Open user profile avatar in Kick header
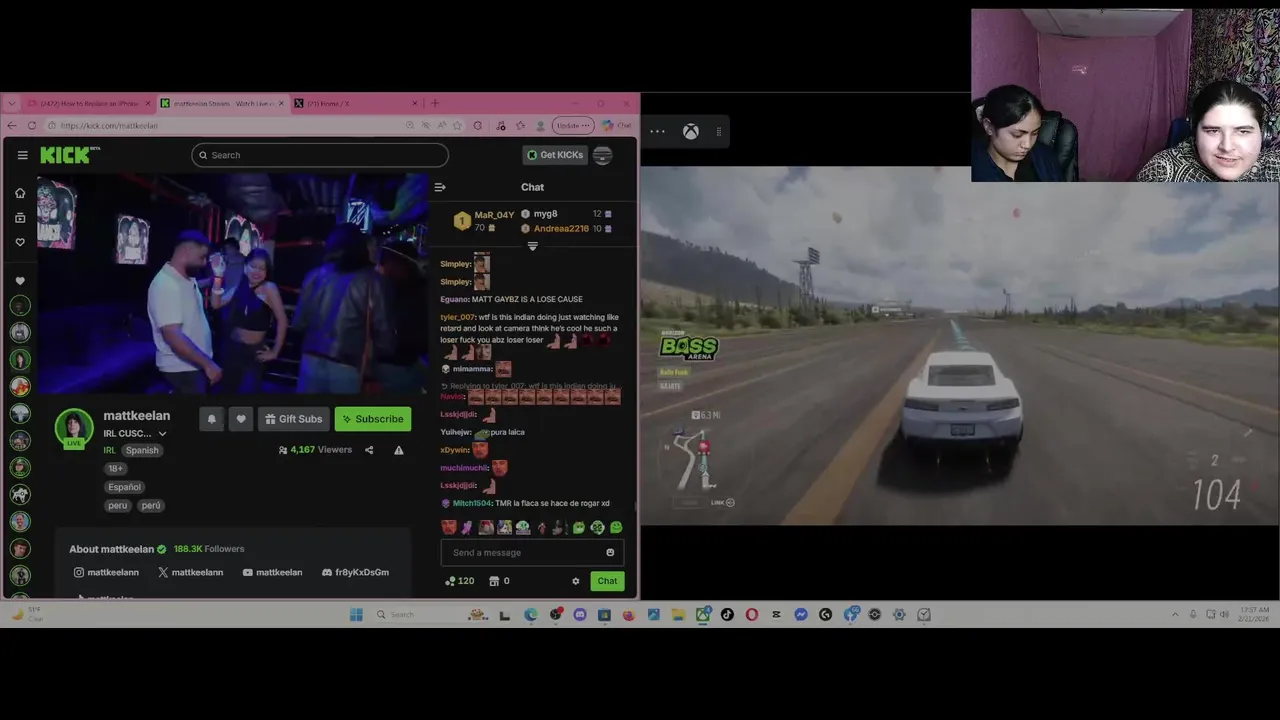Image resolution: width=1280 pixels, height=720 pixels. (x=602, y=155)
